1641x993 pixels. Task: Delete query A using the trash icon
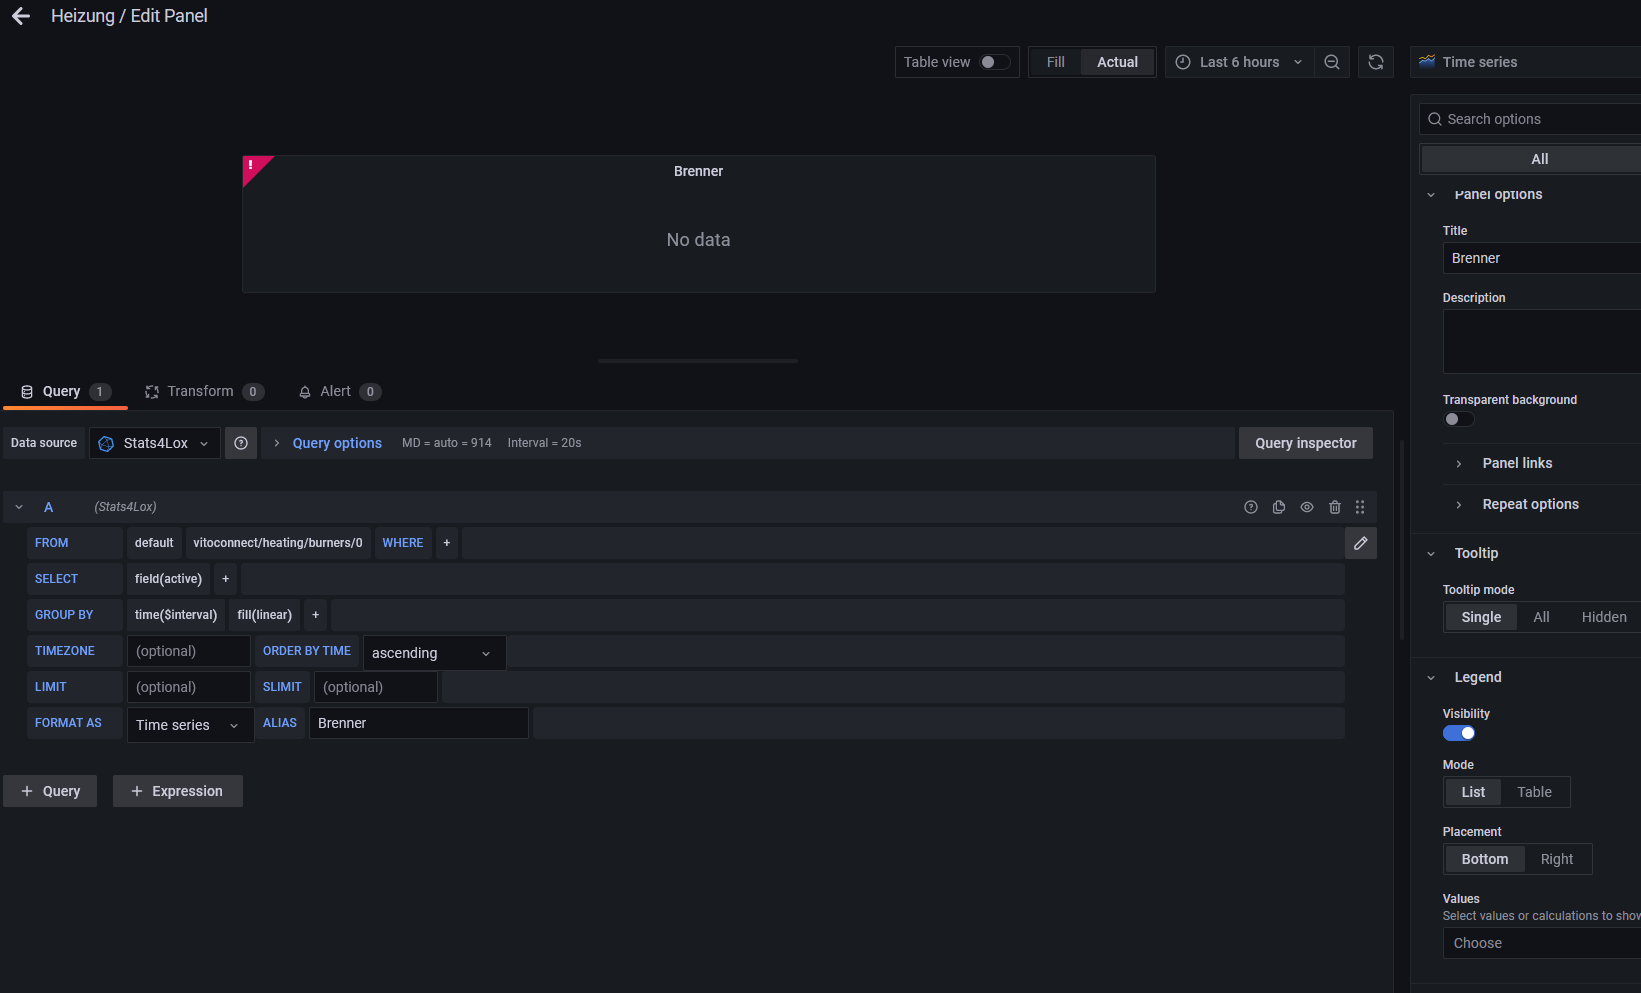tap(1334, 507)
